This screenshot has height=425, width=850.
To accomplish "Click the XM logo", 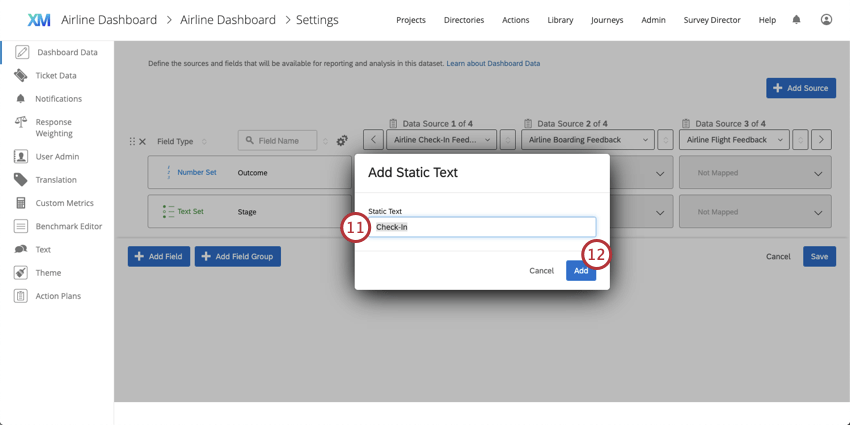I will 39,20.
